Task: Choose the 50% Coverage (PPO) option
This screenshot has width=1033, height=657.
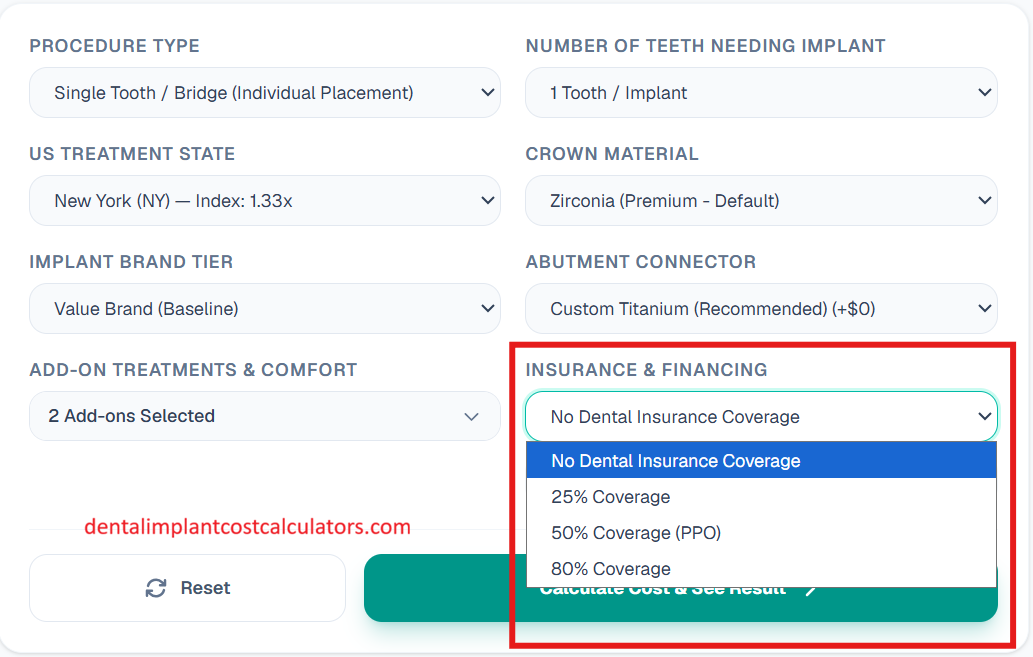Action: tap(761, 532)
